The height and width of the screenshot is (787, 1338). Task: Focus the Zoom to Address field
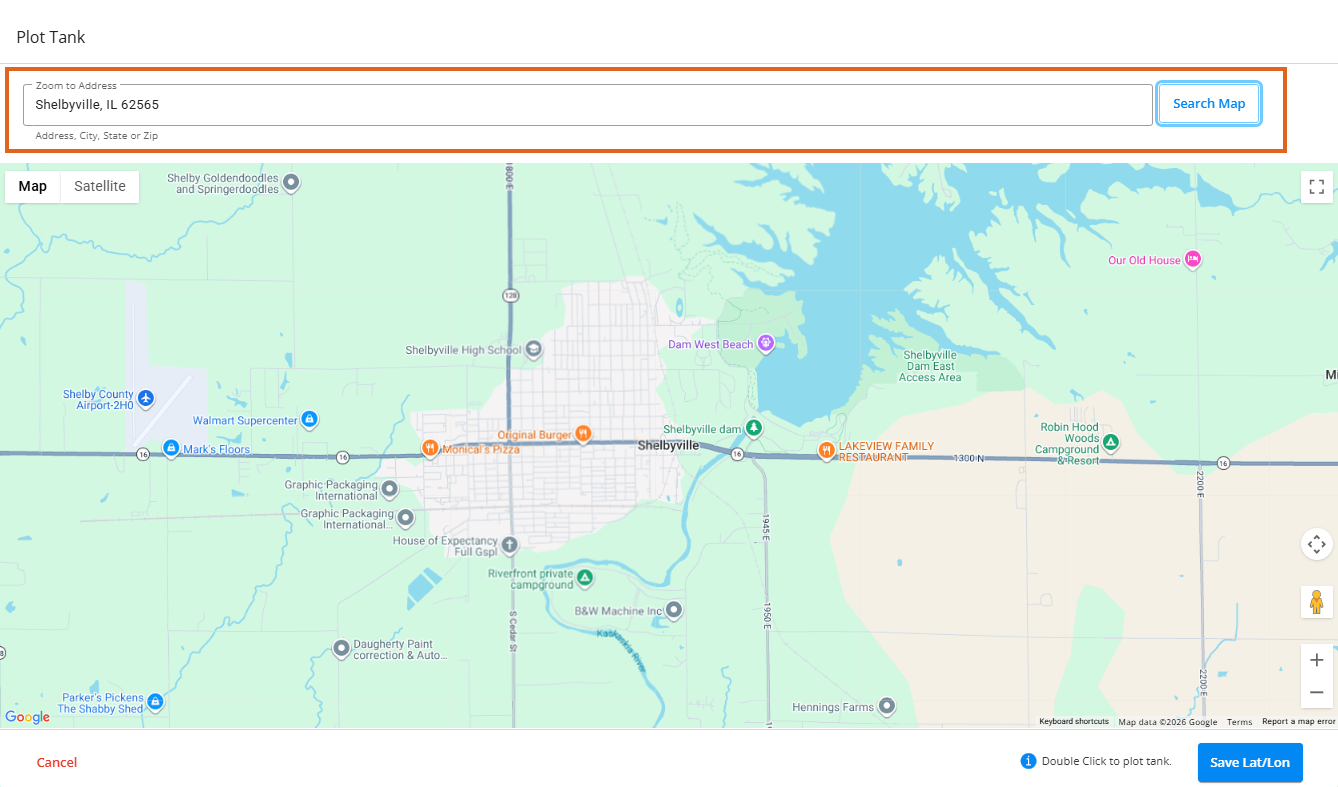tap(588, 105)
